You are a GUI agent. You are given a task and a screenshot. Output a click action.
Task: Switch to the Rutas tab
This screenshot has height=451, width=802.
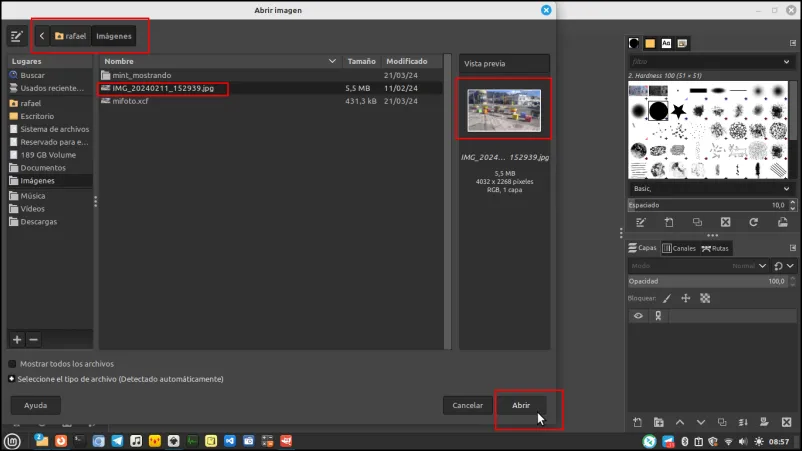pos(716,249)
